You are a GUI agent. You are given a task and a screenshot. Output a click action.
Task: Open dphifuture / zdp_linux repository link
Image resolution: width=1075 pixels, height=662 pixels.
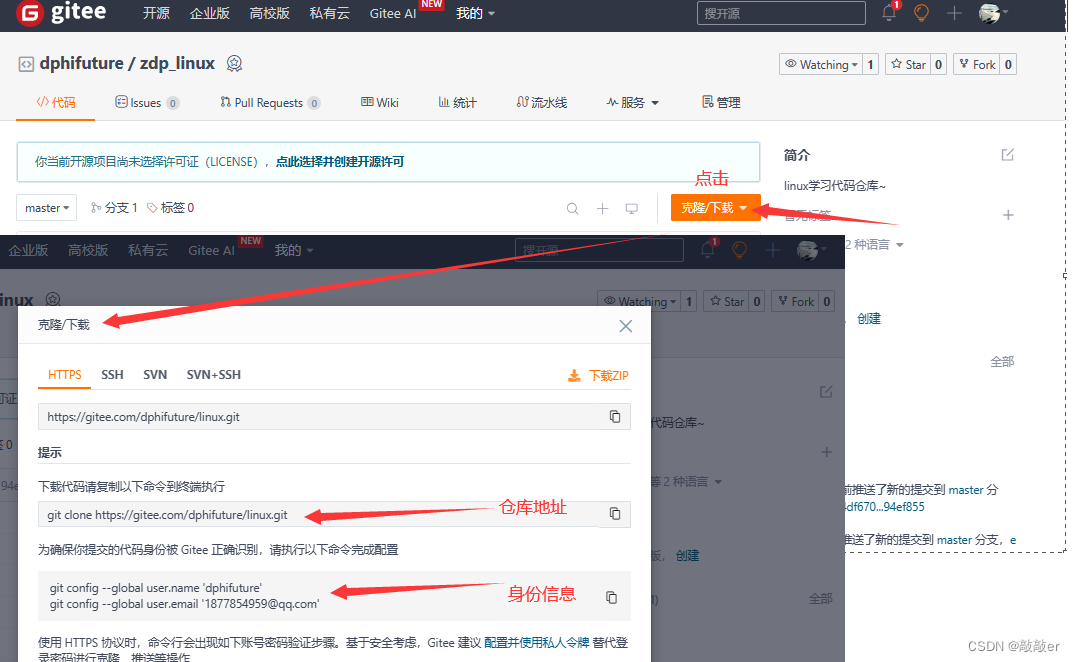tap(127, 64)
